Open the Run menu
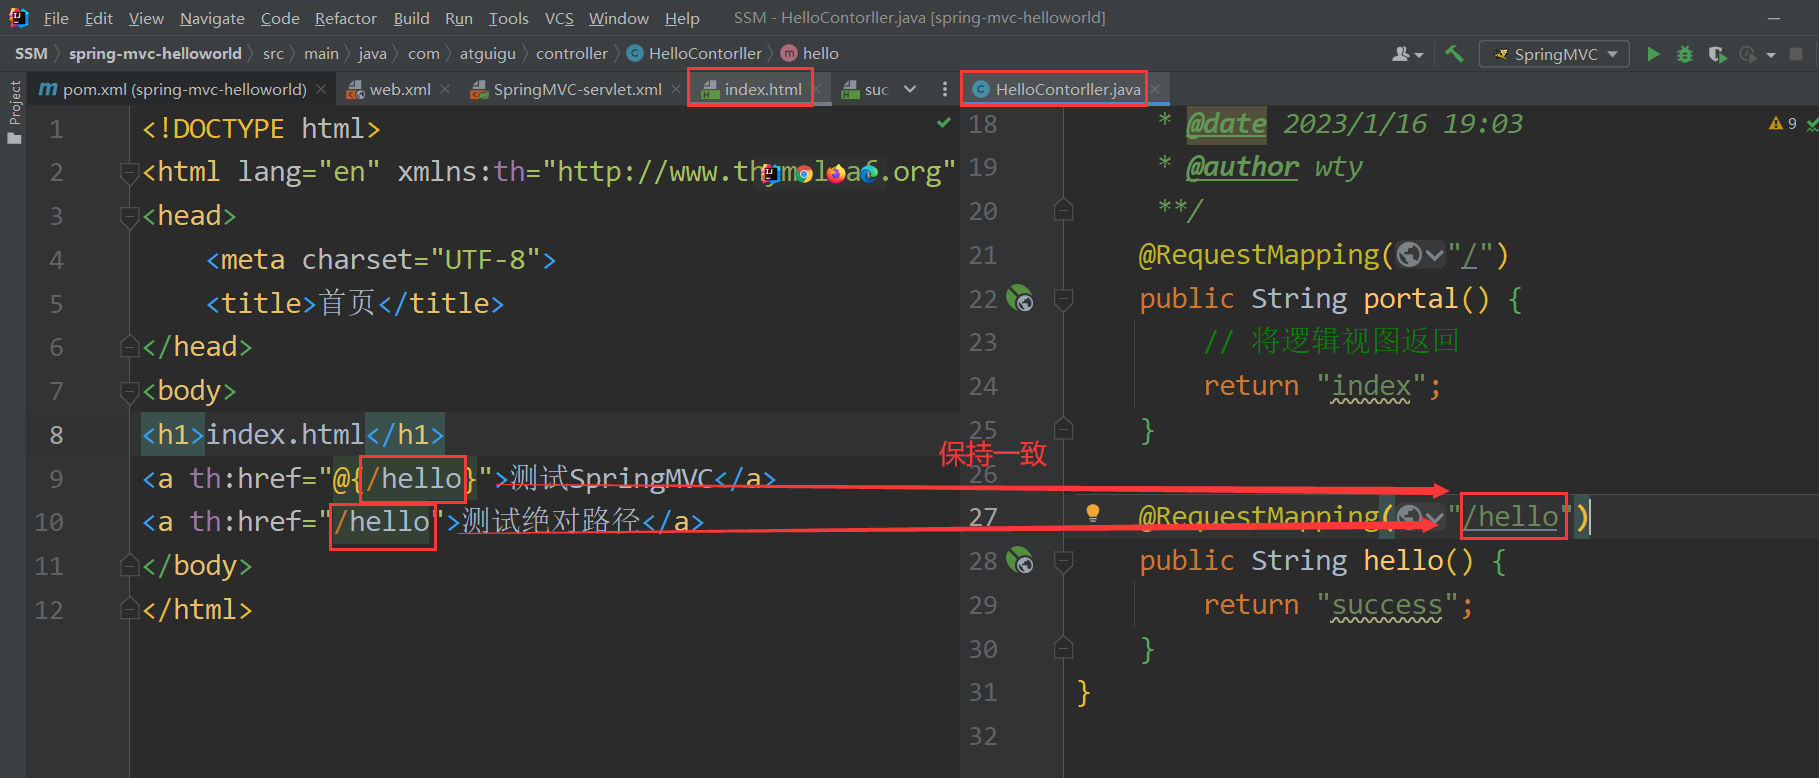 (459, 18)
